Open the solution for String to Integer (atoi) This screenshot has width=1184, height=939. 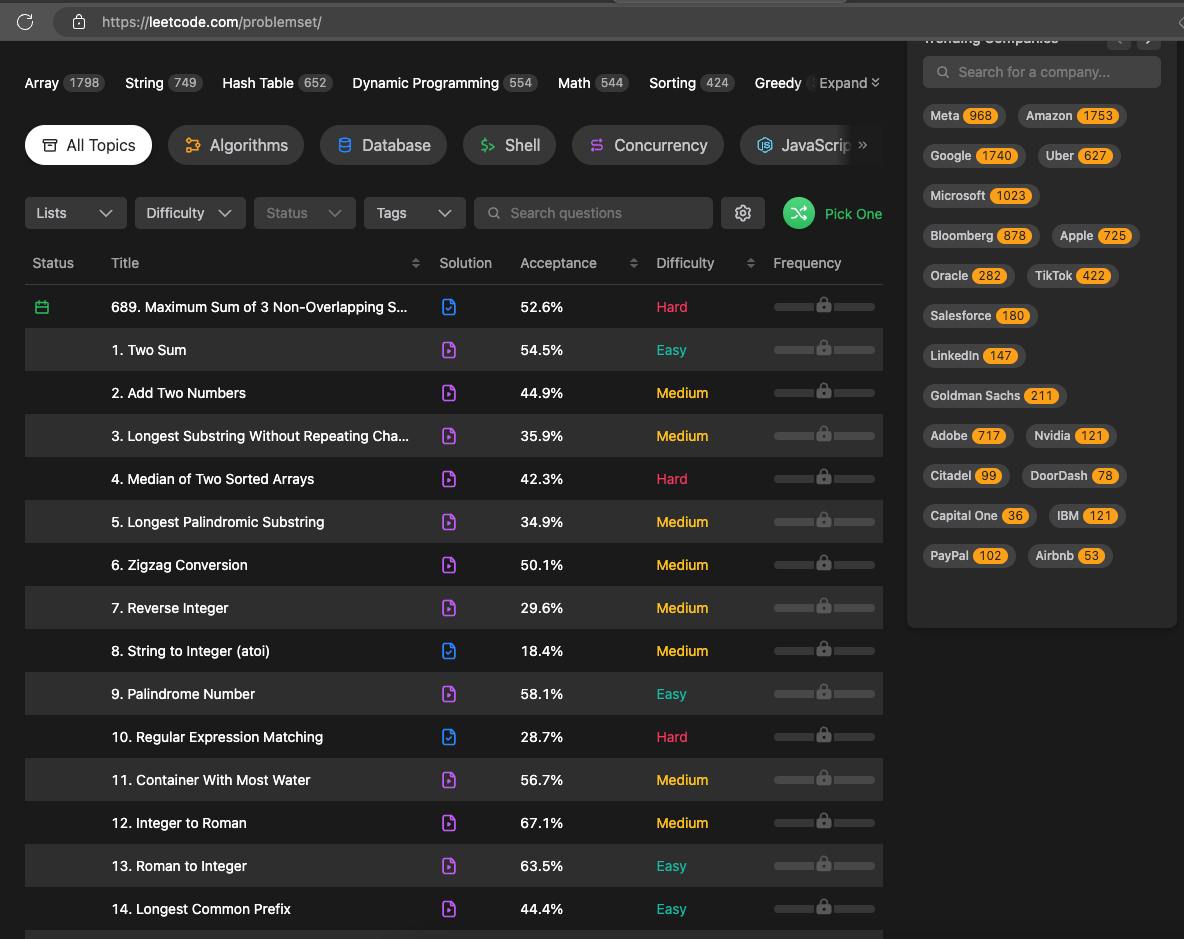449,651
